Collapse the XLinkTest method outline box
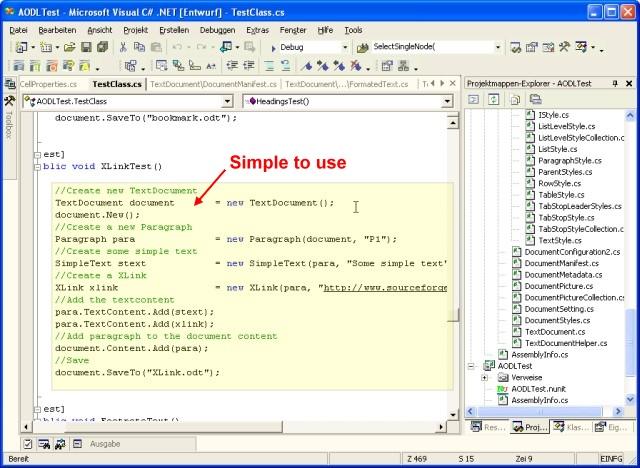 (36, 166)
